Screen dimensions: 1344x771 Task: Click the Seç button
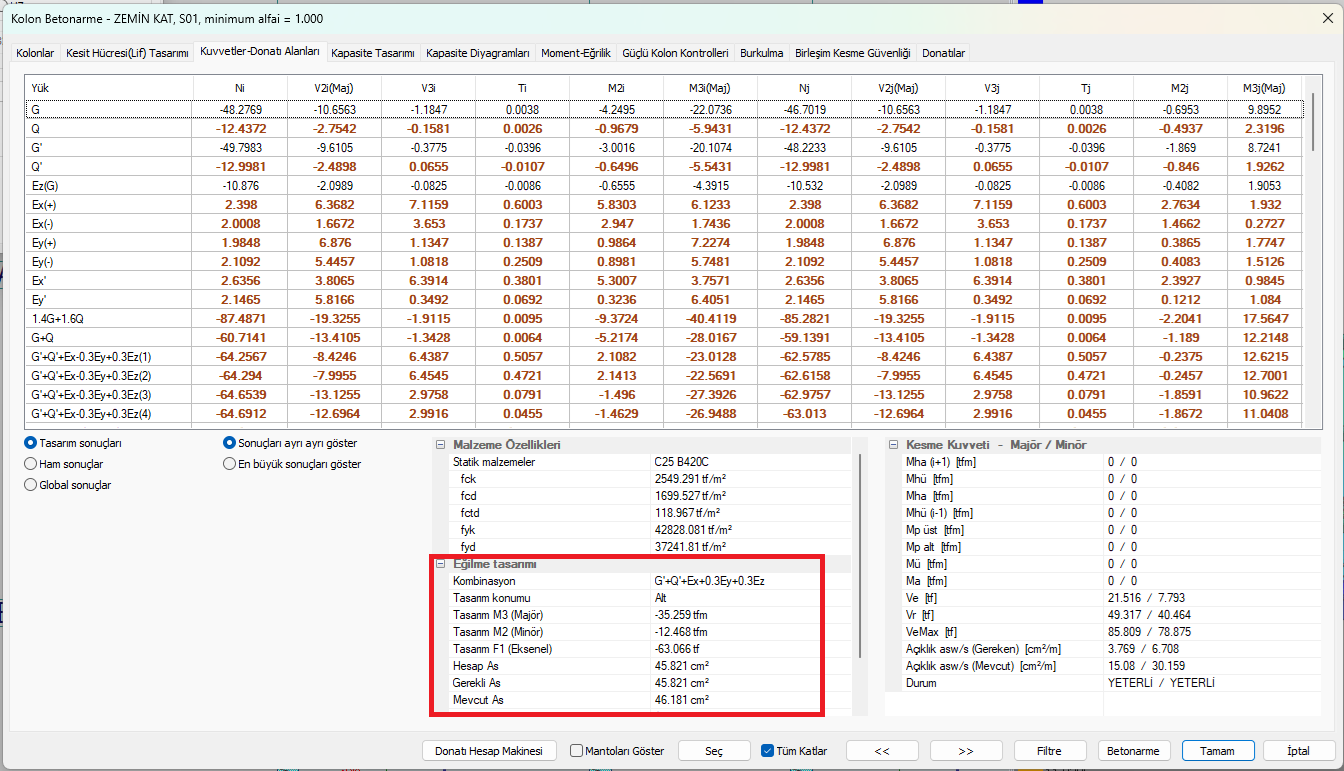click(714, 751)
